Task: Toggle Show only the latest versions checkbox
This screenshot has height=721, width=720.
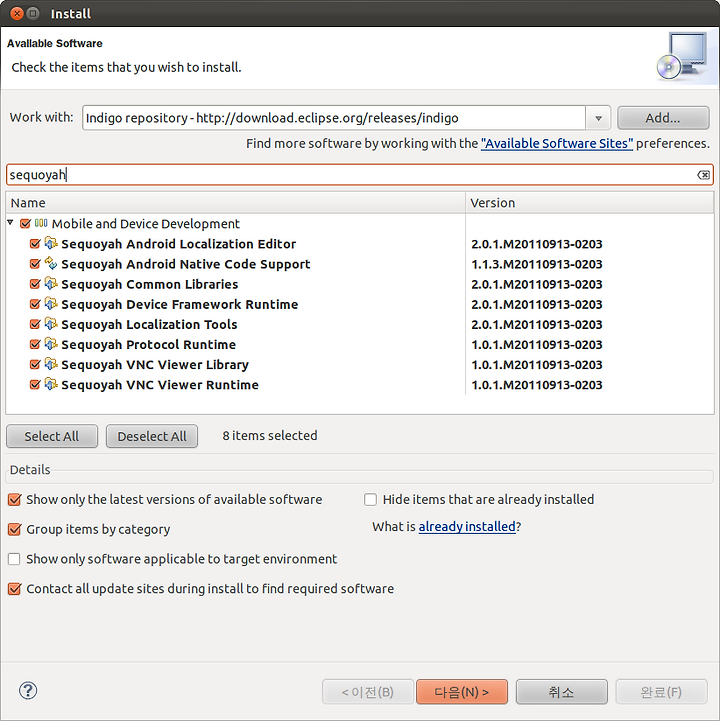Action: pyautogui.click(x=15, y=499)
